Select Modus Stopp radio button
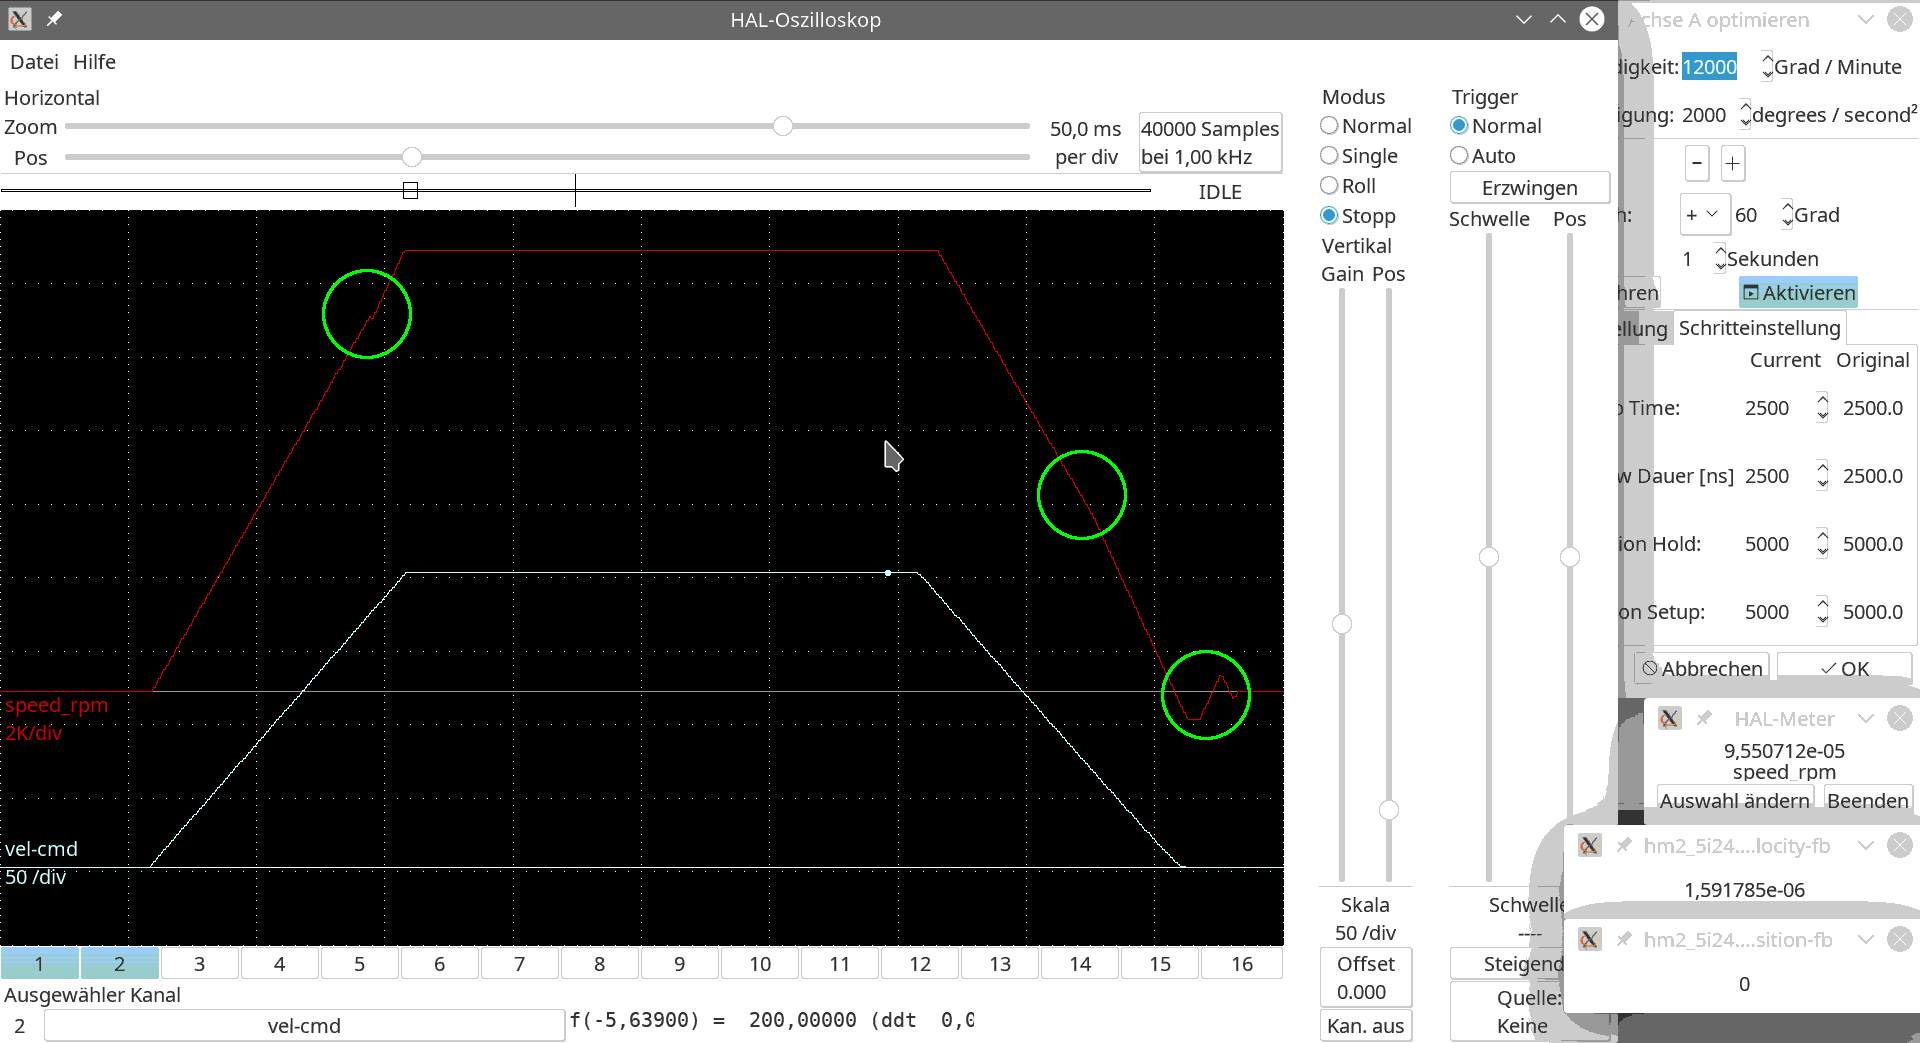The image size is (1920, 1043). click(1329, 216)
